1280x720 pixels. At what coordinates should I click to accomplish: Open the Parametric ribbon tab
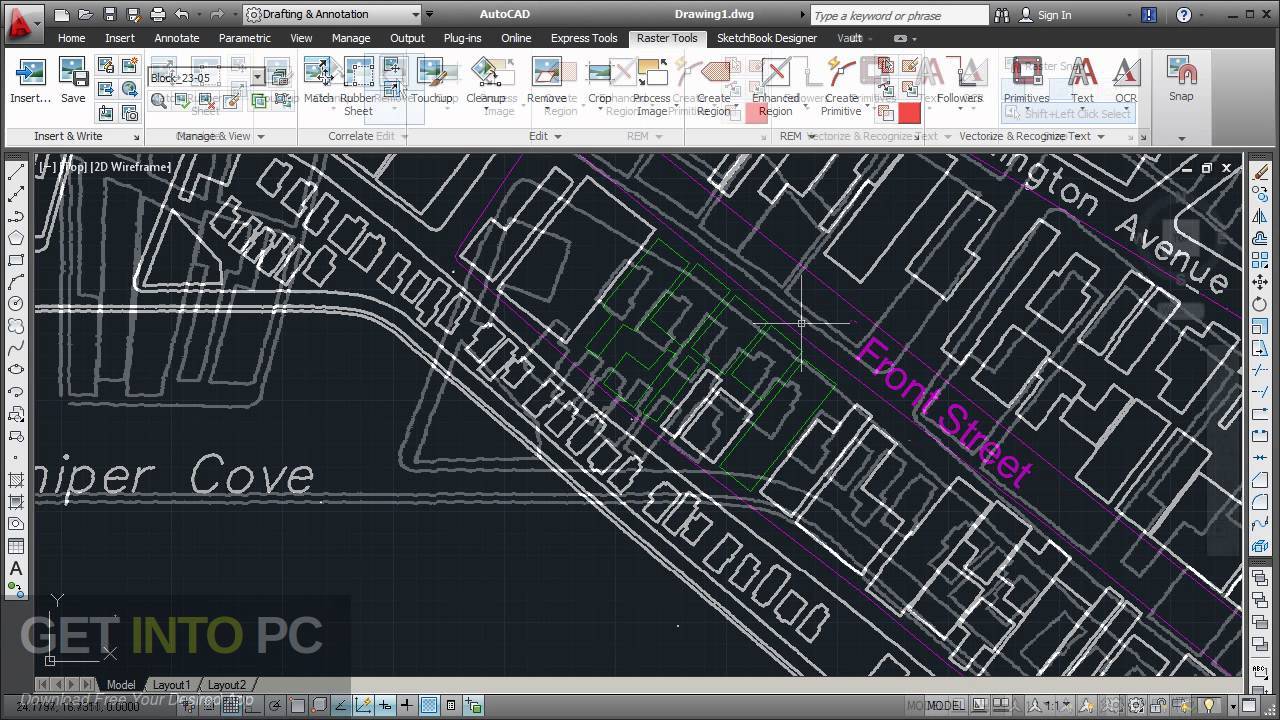coord(244,38)
